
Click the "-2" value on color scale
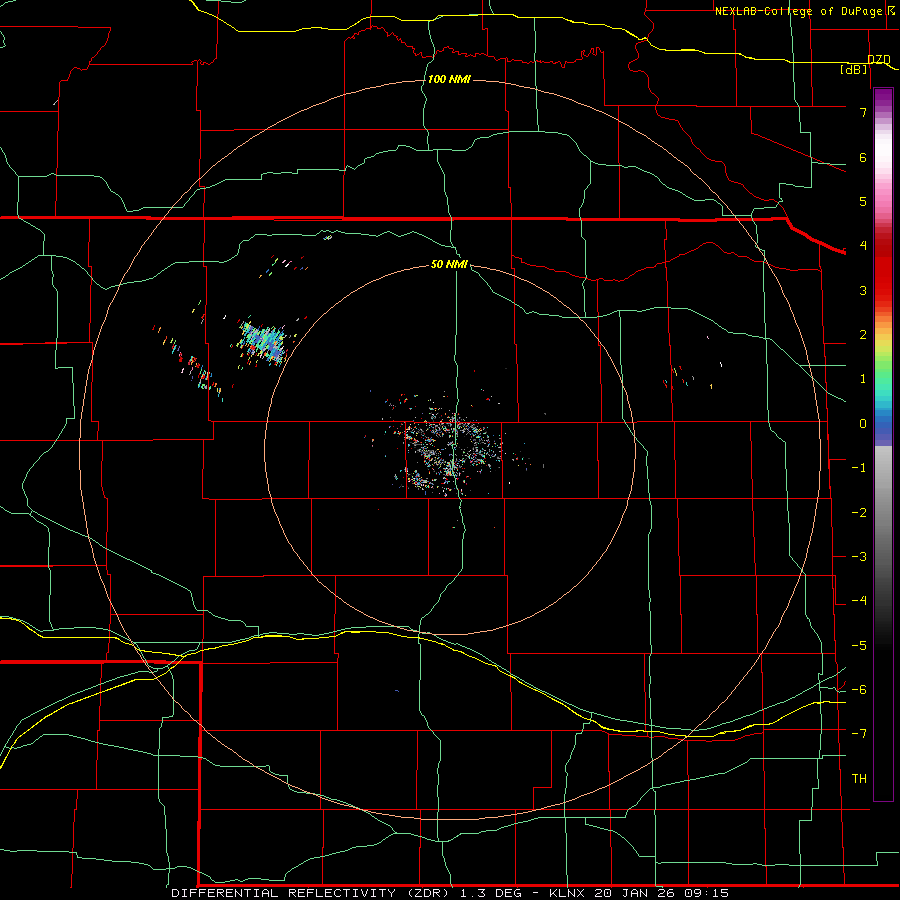click(x=859, y=513)
